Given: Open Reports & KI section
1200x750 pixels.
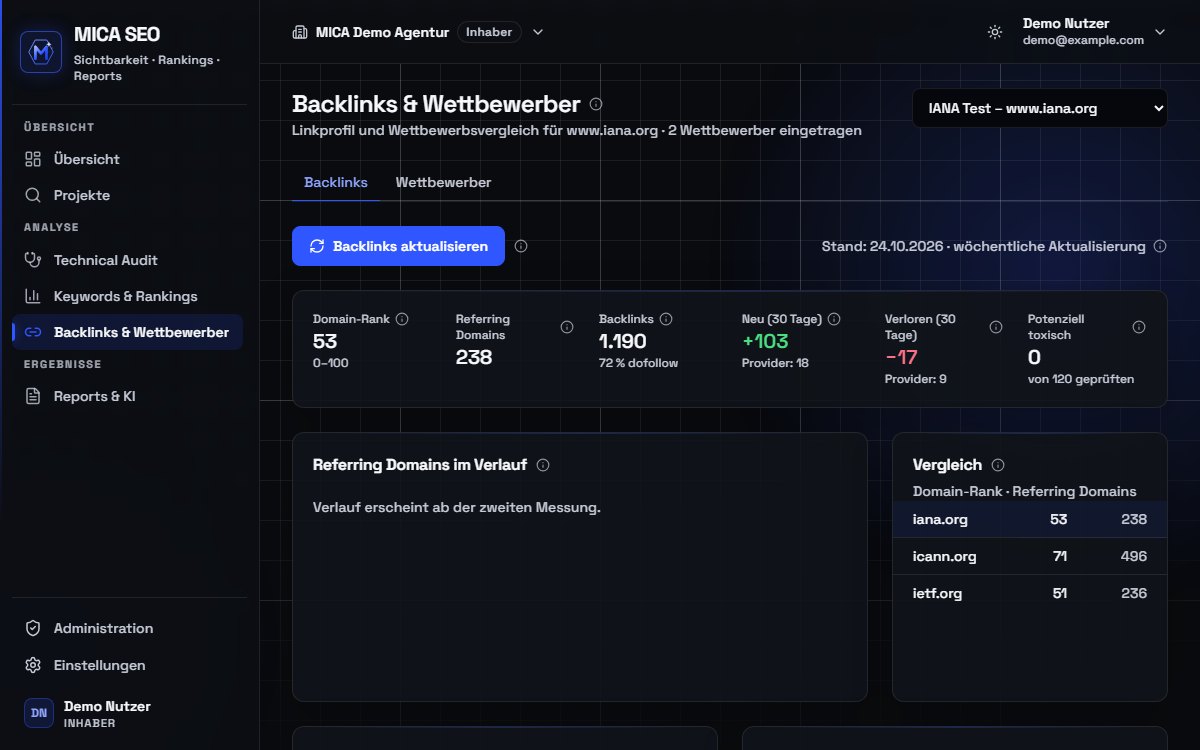Looking at the screenshot, I should [127, 396].
